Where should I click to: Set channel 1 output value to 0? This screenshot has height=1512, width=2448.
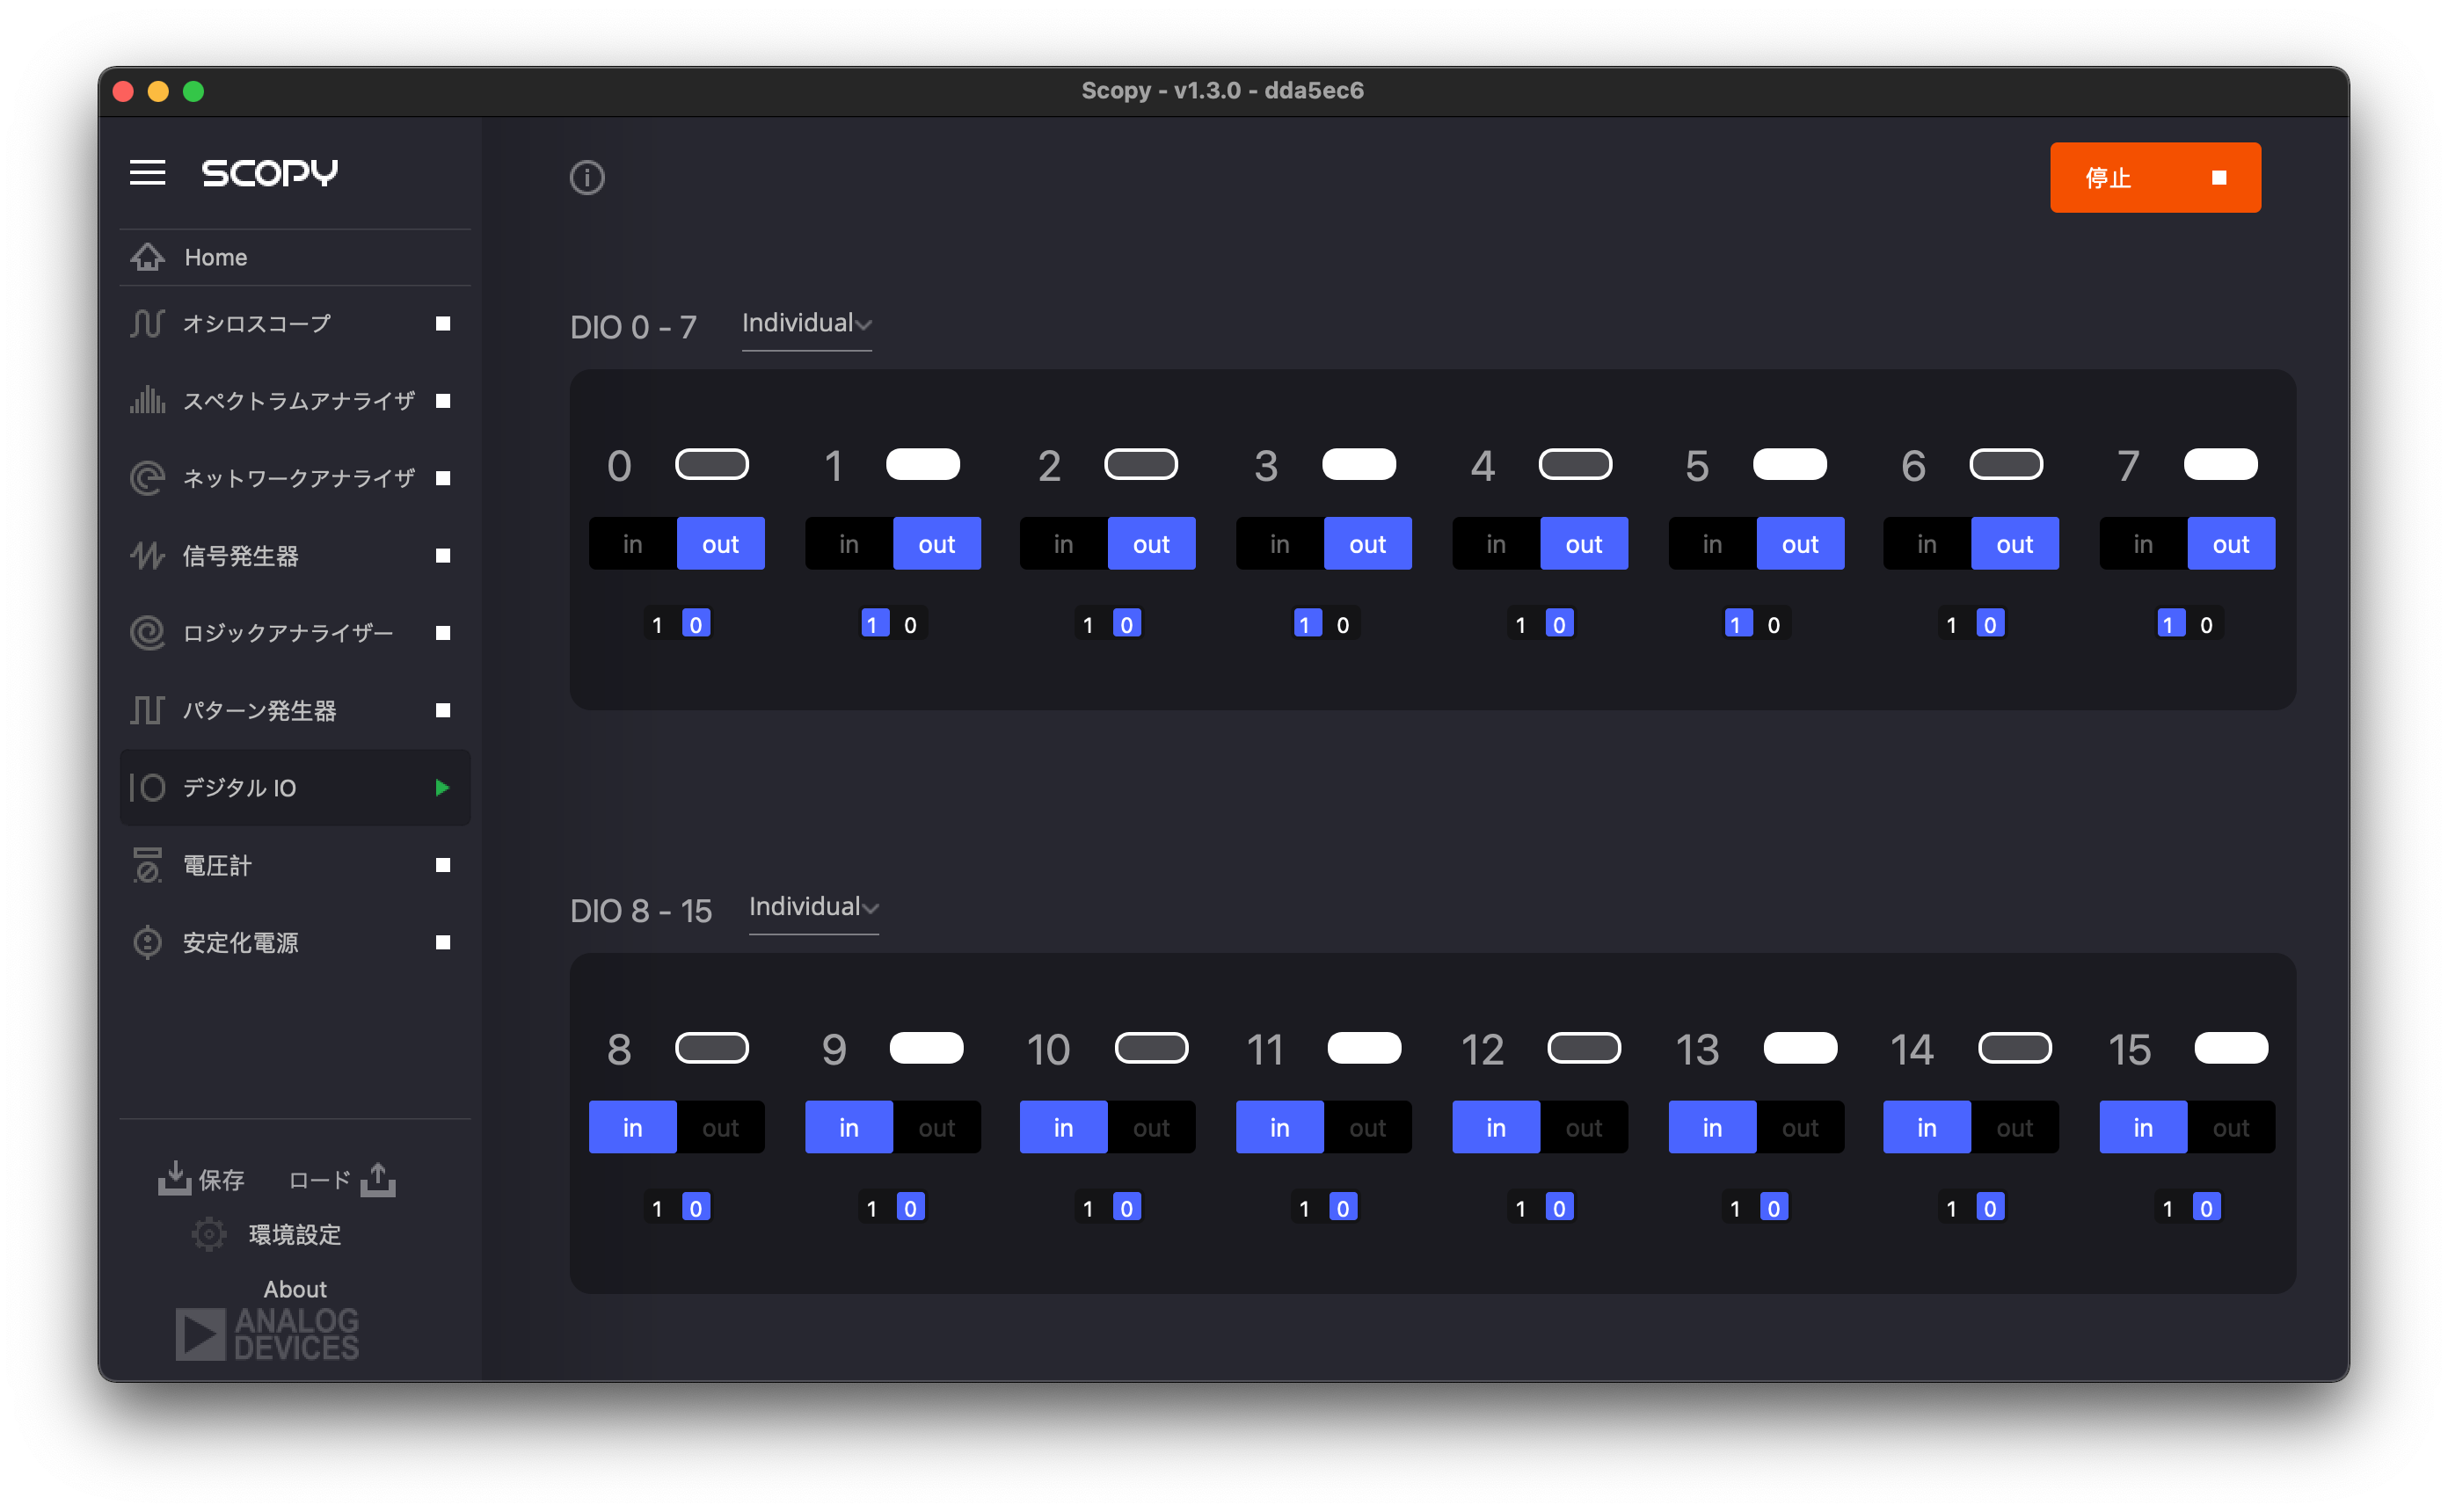point(910,624)
